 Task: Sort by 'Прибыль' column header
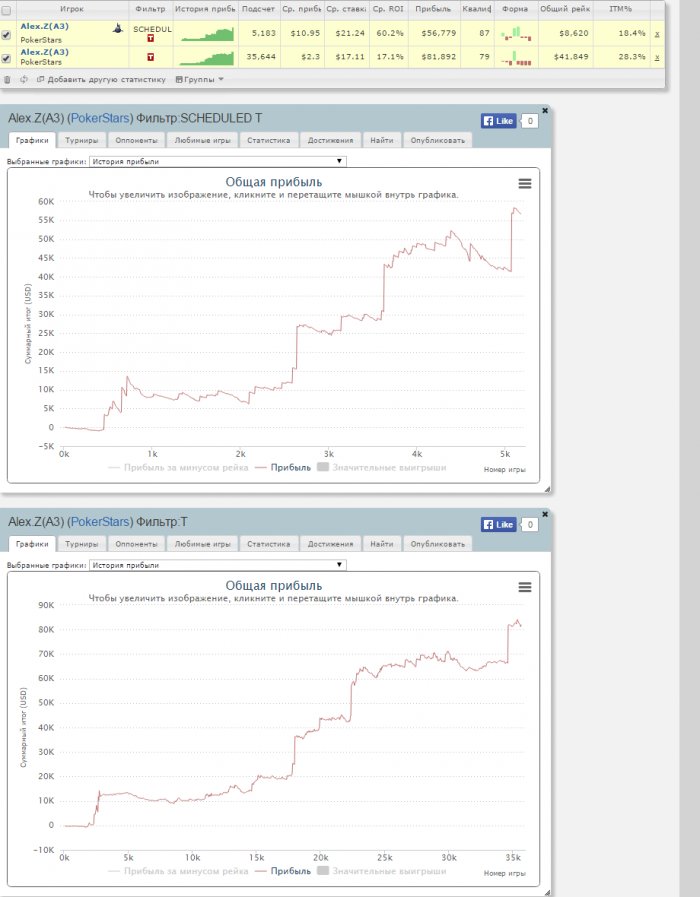(433, 9)
